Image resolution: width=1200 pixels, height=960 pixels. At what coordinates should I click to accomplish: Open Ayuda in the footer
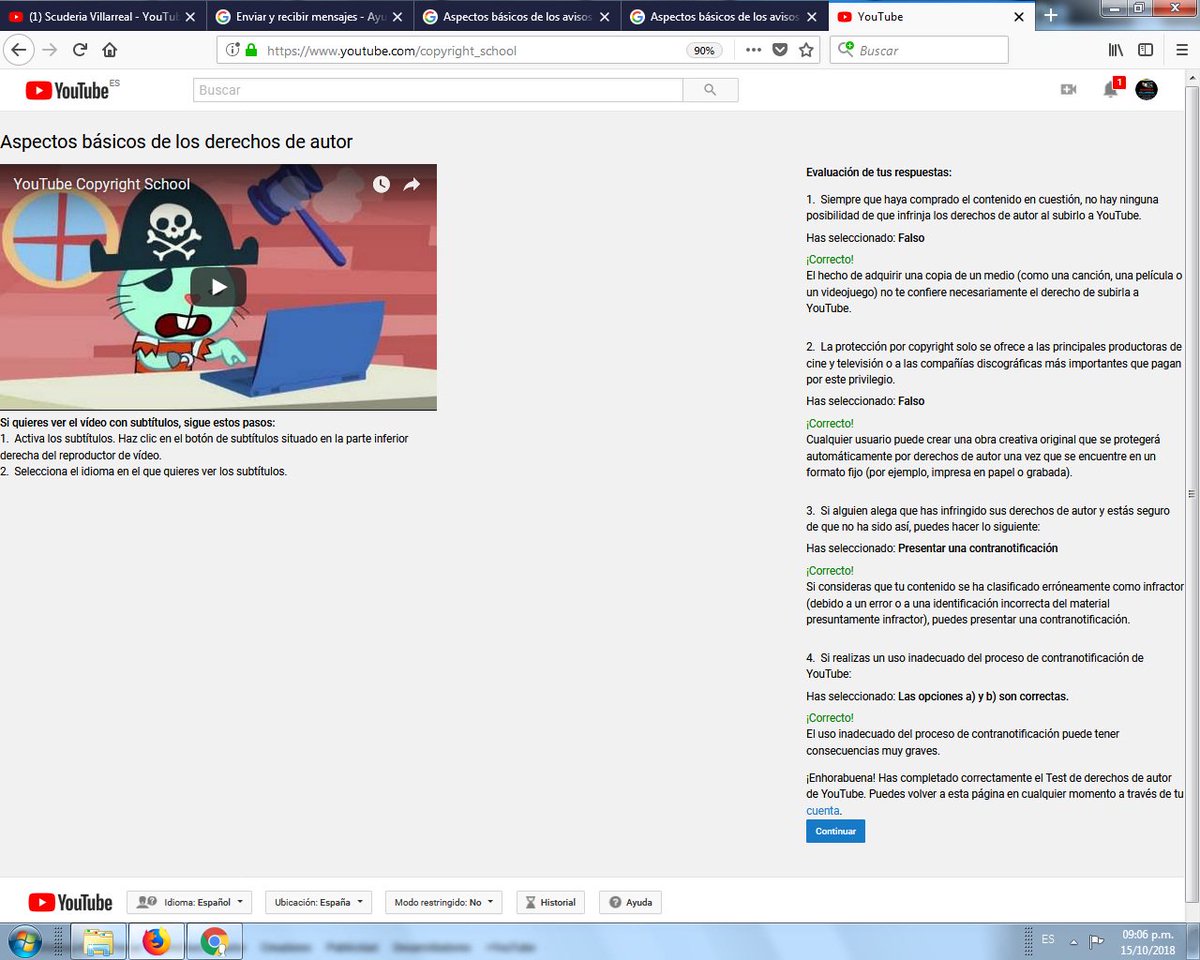630,902
